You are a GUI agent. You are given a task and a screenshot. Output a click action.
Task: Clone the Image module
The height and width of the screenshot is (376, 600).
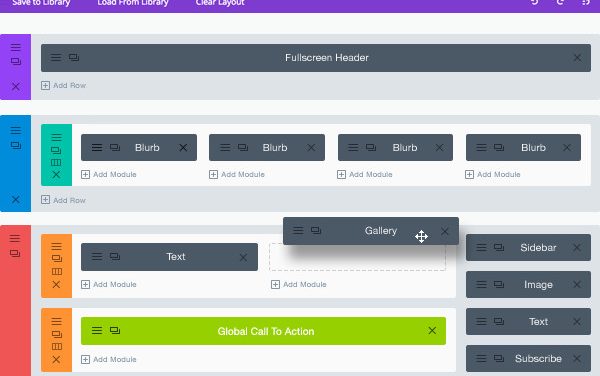pos(499,285)
